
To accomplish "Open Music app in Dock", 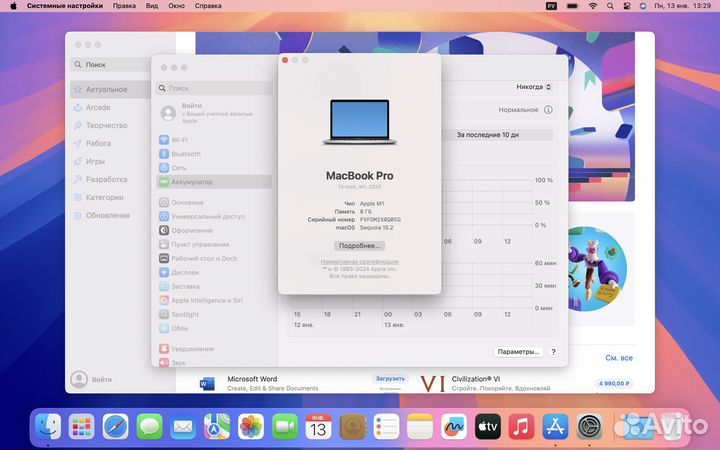I will pos(521,427).
